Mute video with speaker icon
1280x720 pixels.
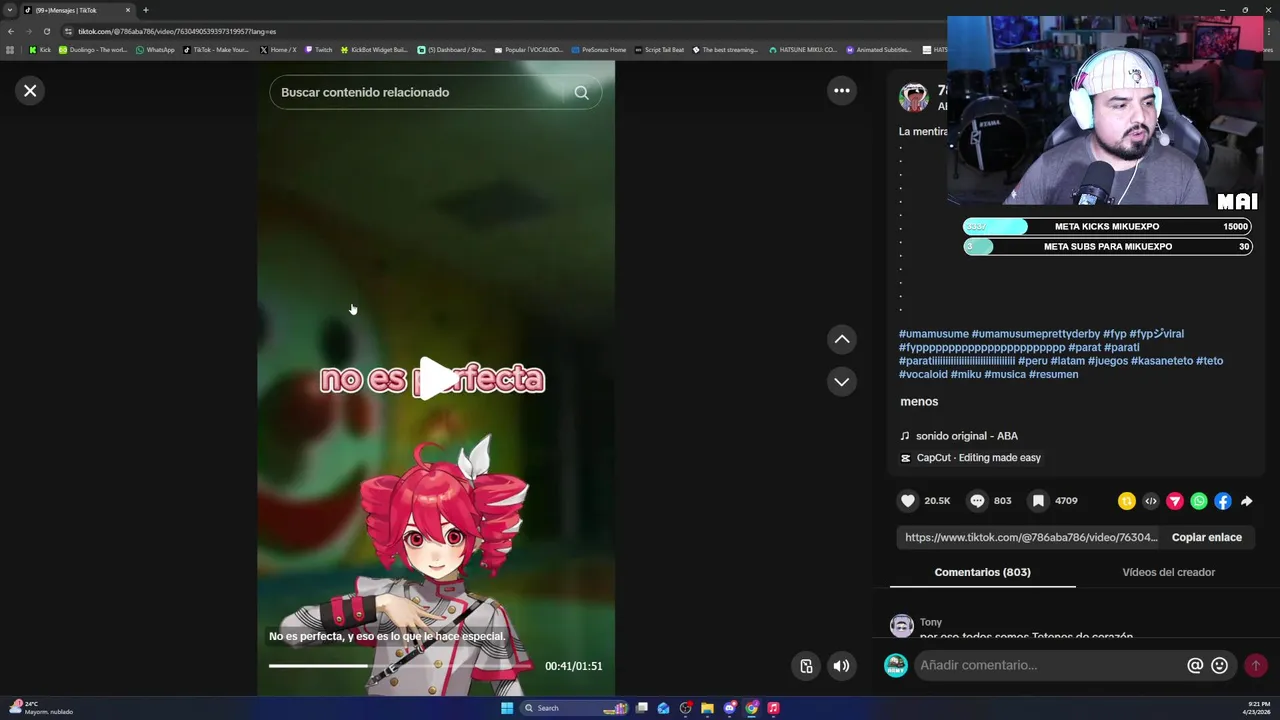click(842, 666)
